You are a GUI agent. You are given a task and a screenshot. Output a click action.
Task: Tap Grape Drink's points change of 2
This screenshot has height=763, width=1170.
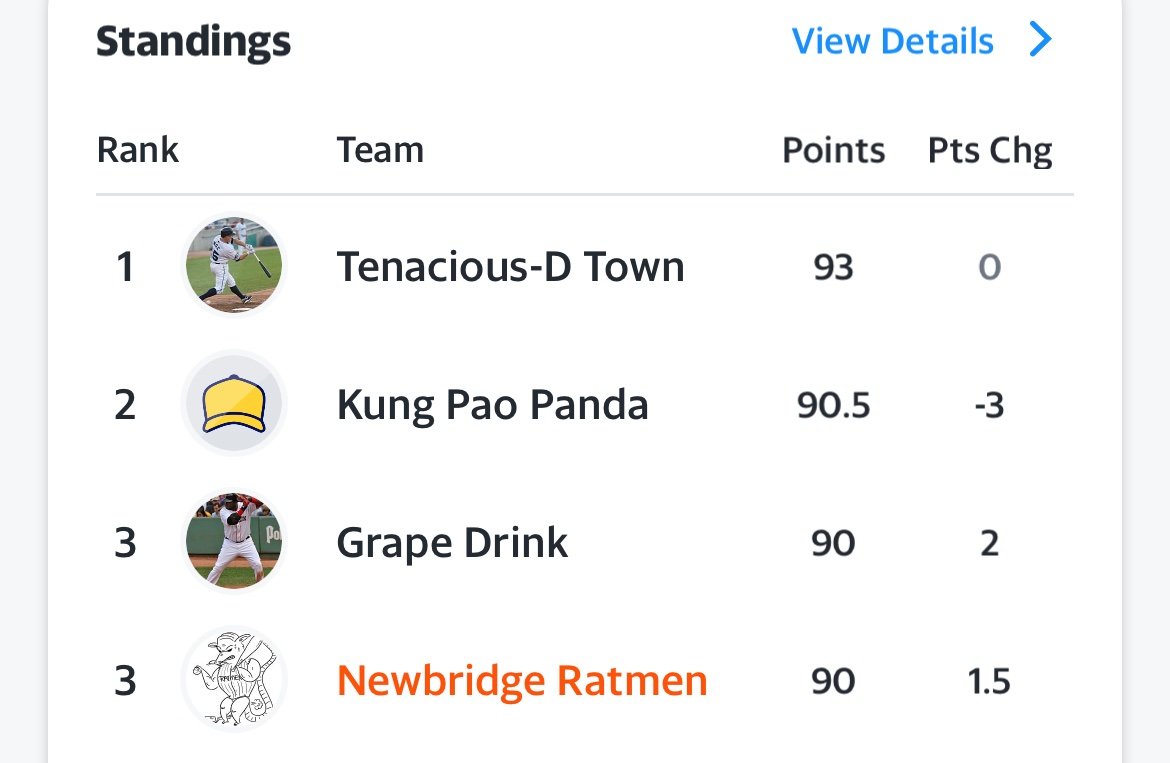click(x=989, y=543)
